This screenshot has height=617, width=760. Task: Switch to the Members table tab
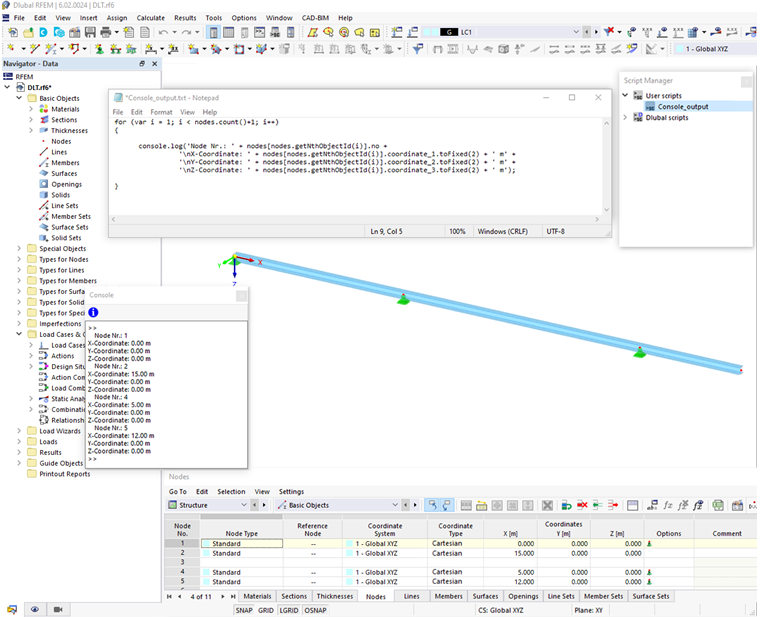tap(448, 596)
